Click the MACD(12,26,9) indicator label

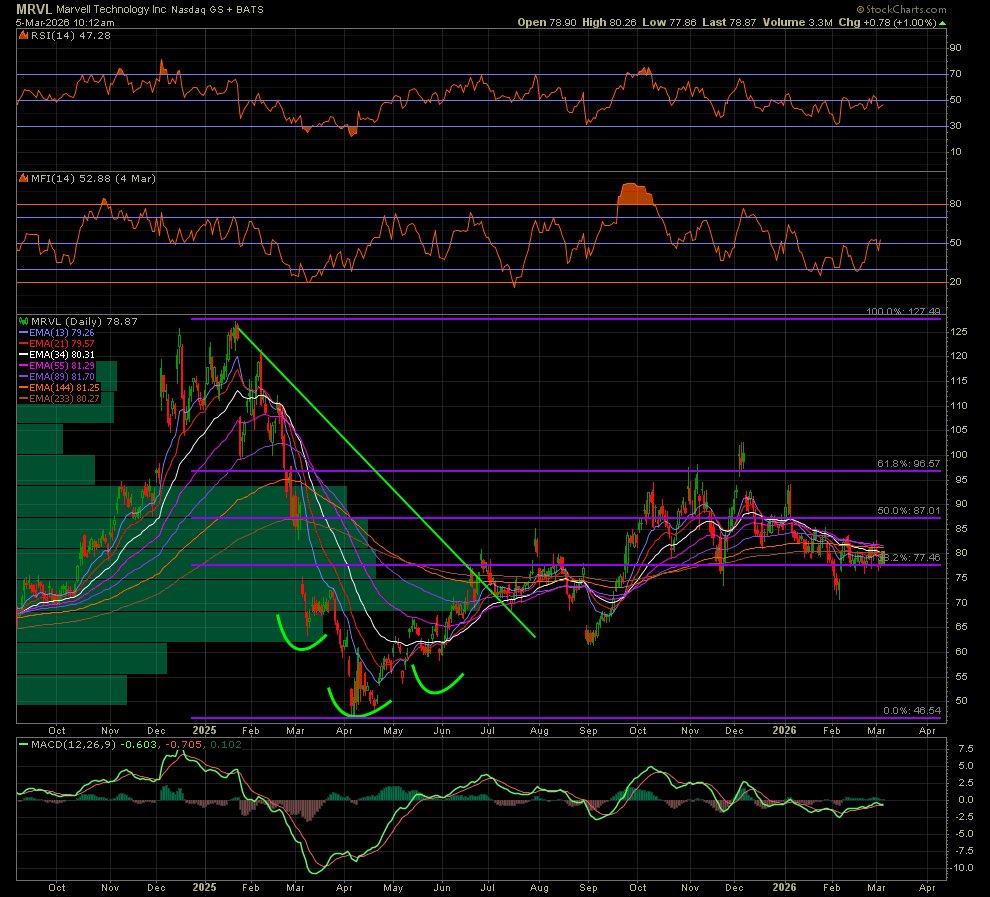(x=73, y=744)
